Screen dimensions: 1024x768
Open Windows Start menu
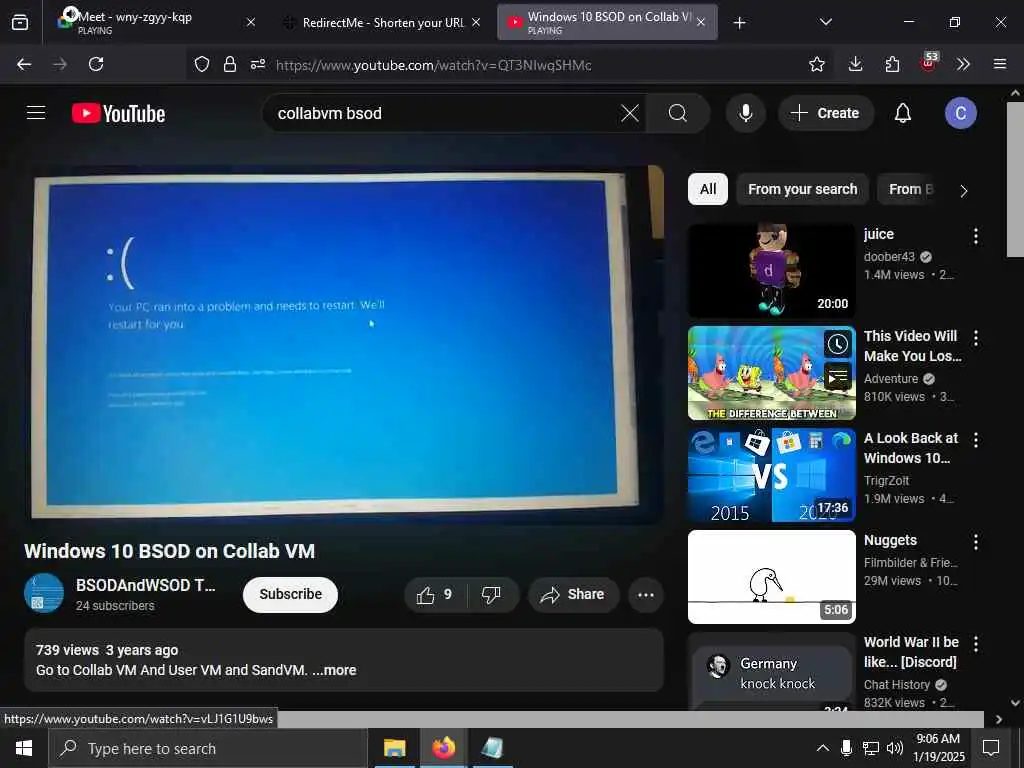24,748
